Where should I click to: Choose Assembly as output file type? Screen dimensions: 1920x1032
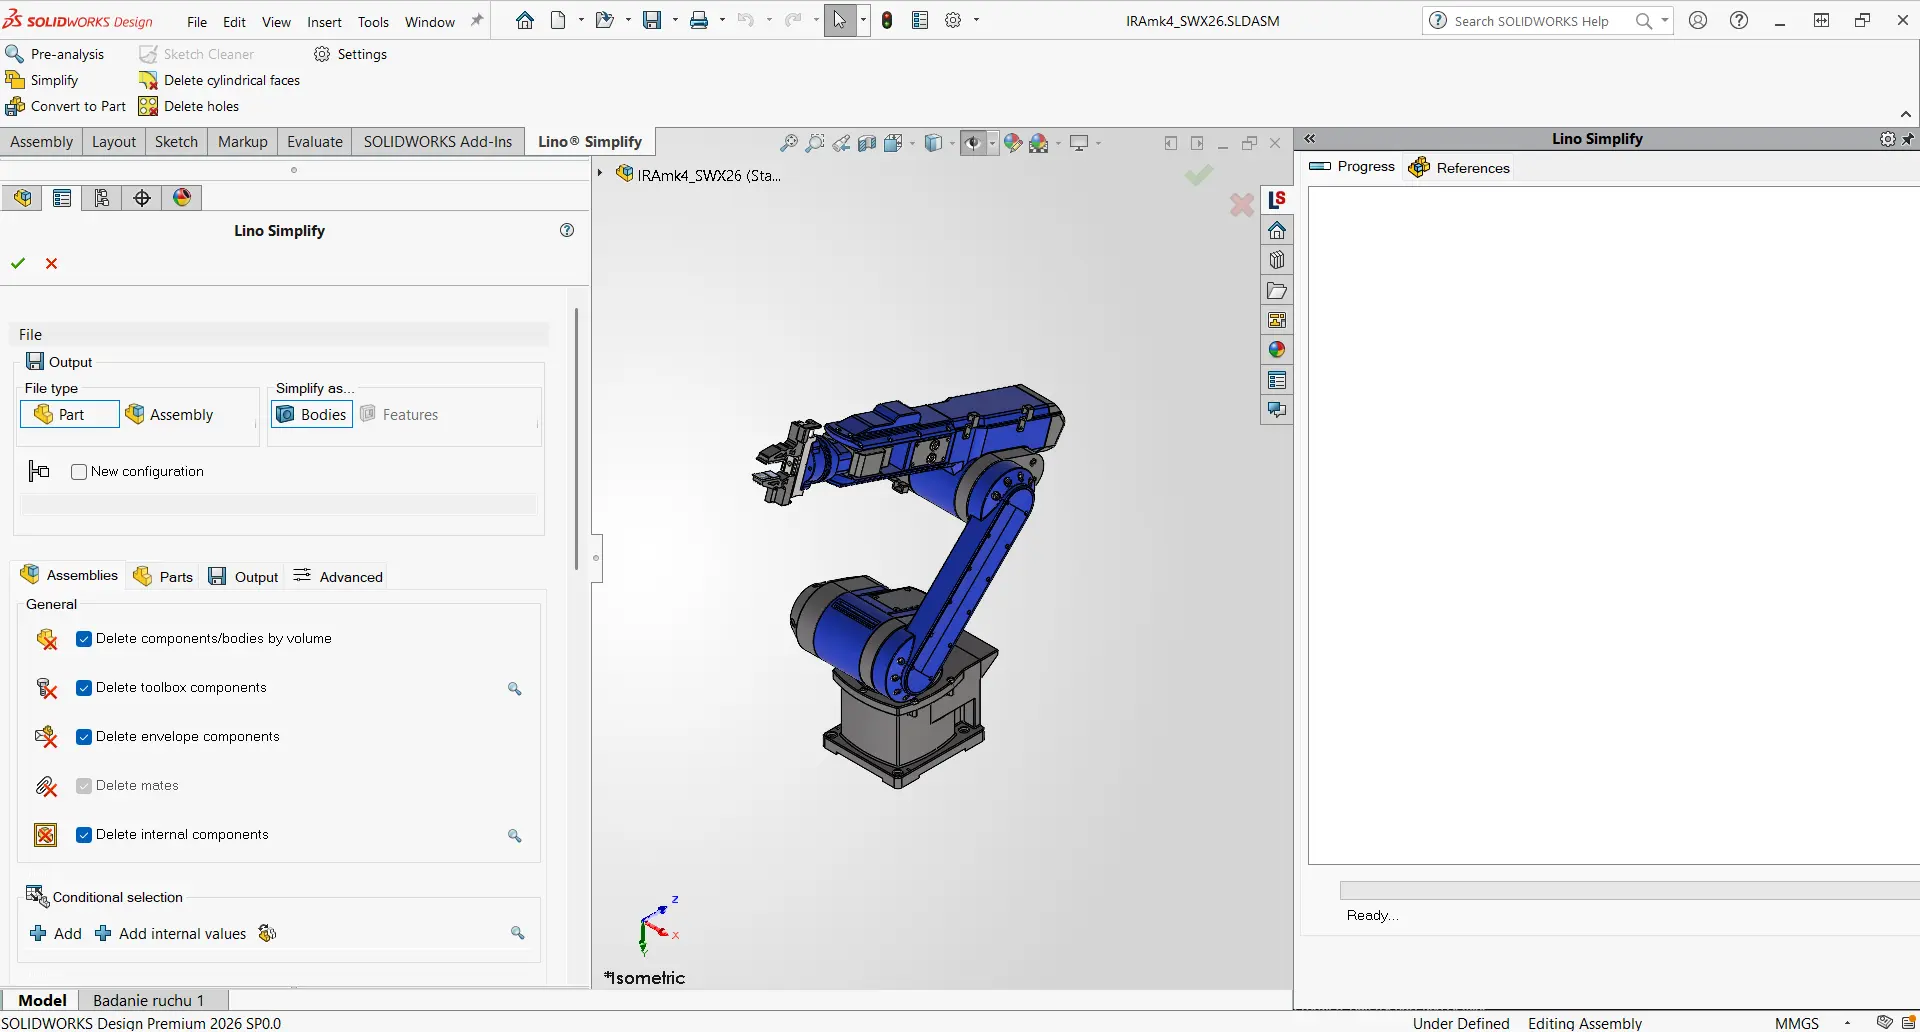tap(170, 415)
